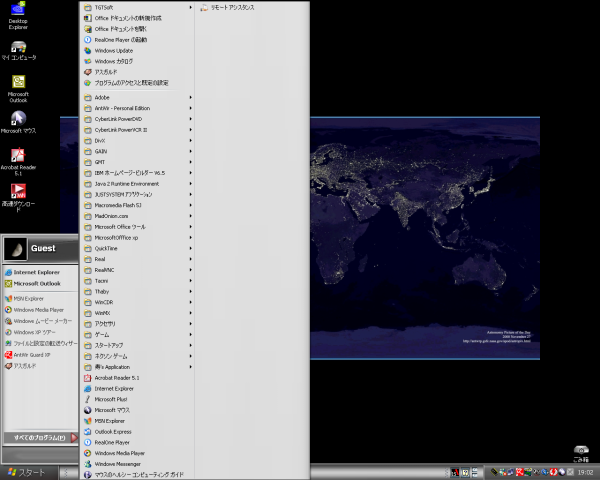
Task: Open Microsoft Mouse desktop shortcut
Action: (18, 122)
